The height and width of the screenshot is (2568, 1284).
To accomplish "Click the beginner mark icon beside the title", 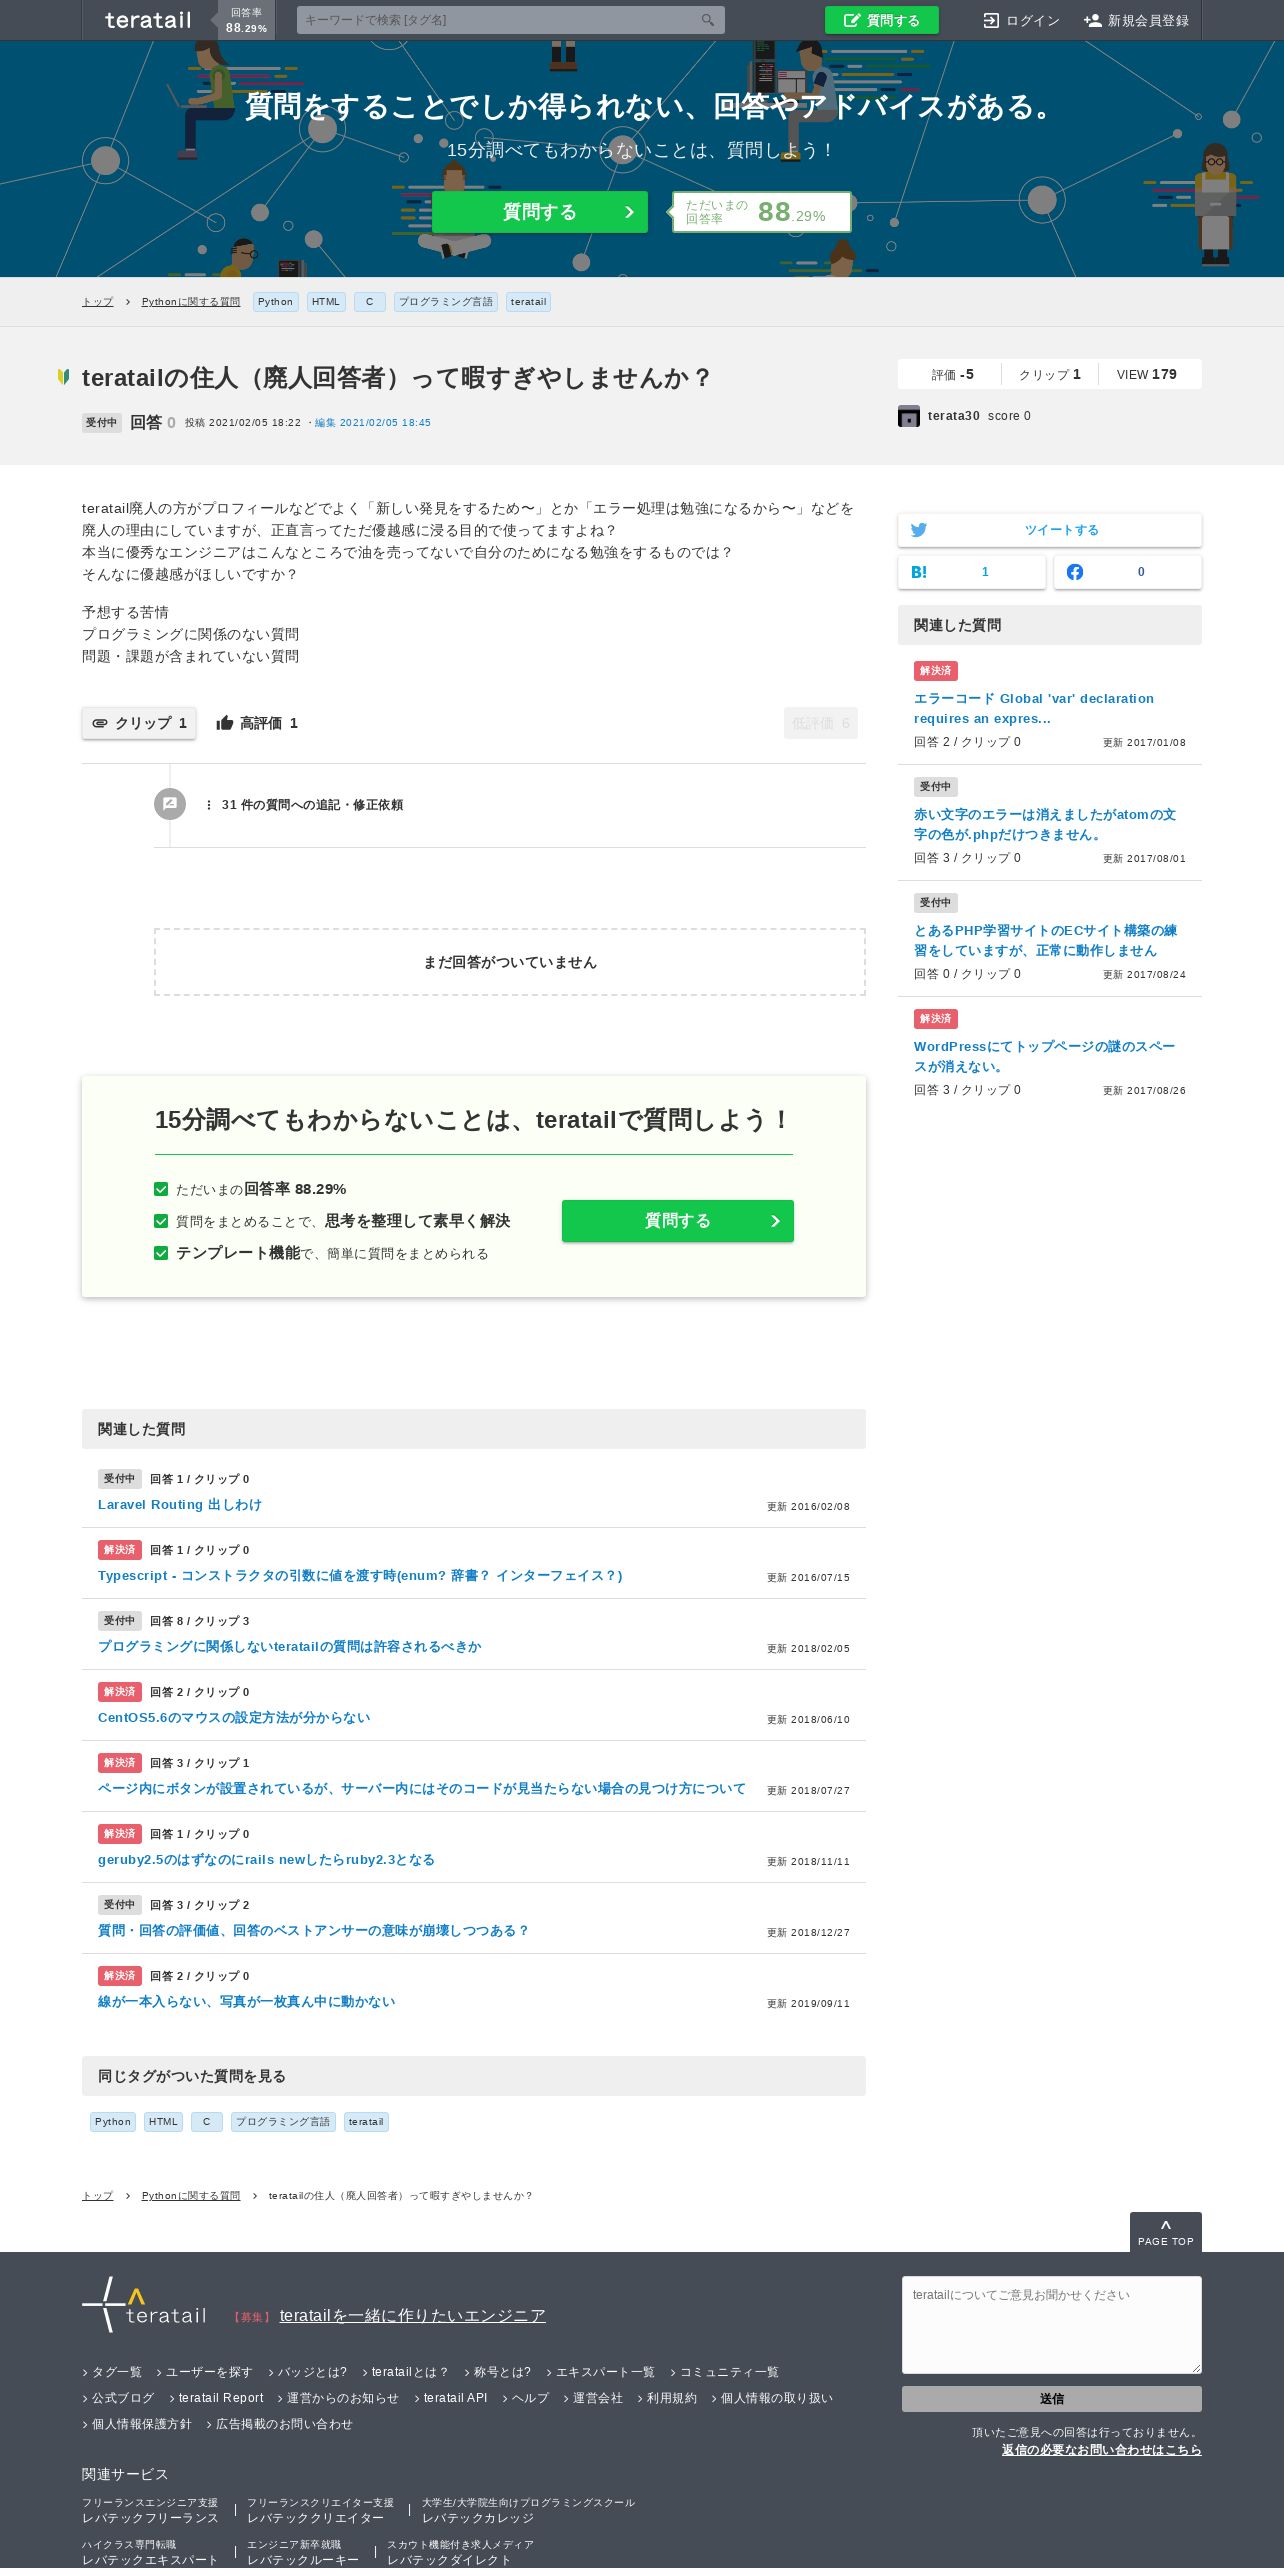I will point(64,377).
